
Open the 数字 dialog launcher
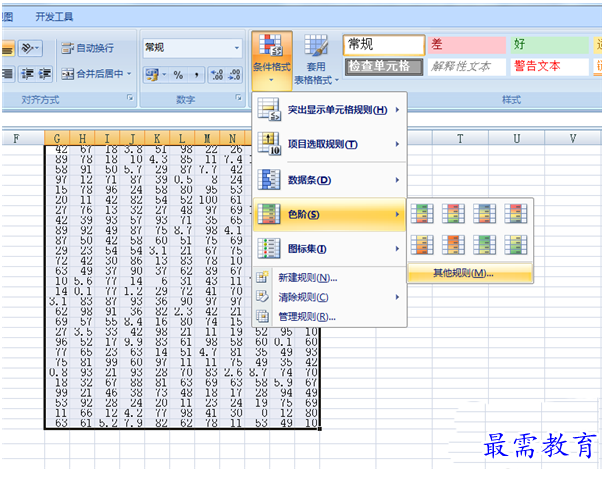click(x=238, y=98)
